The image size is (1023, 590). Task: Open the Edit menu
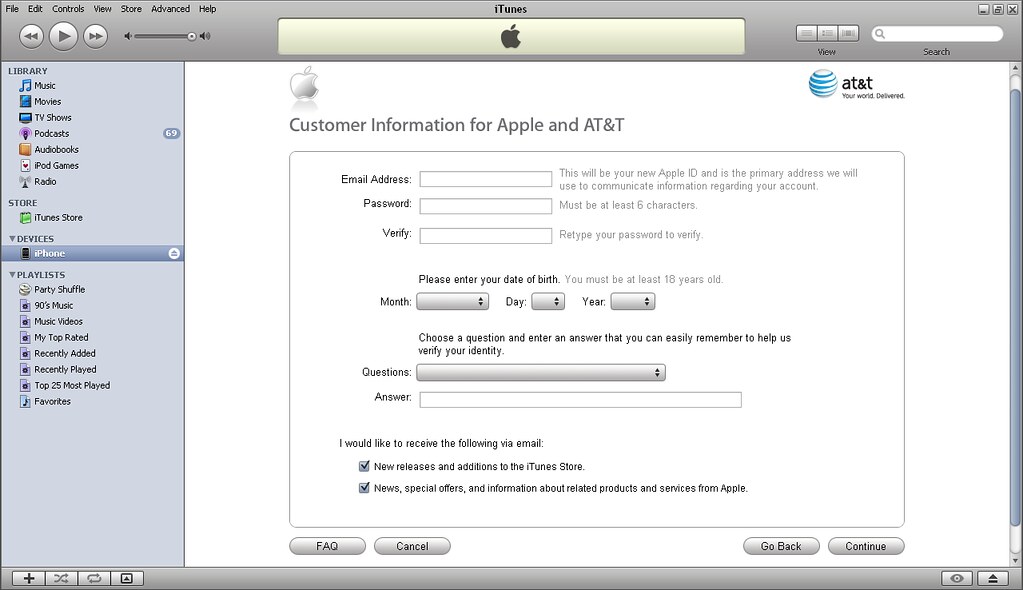point(35,8)
